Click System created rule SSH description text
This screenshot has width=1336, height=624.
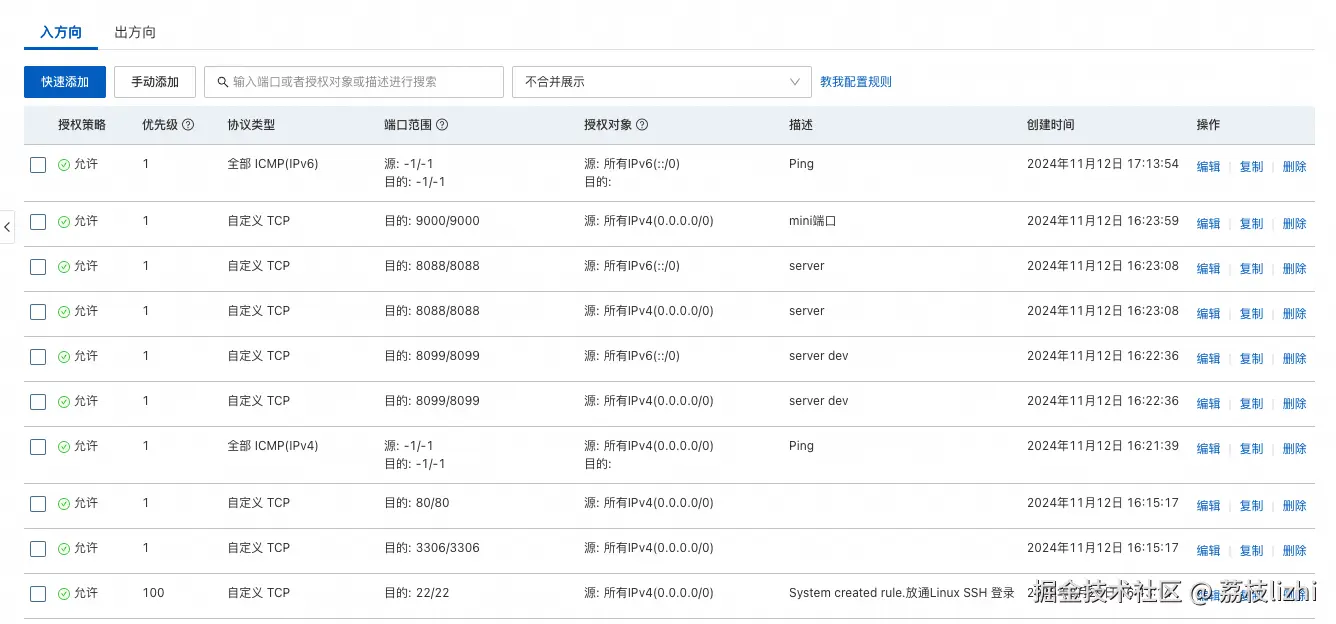point(902,593)
